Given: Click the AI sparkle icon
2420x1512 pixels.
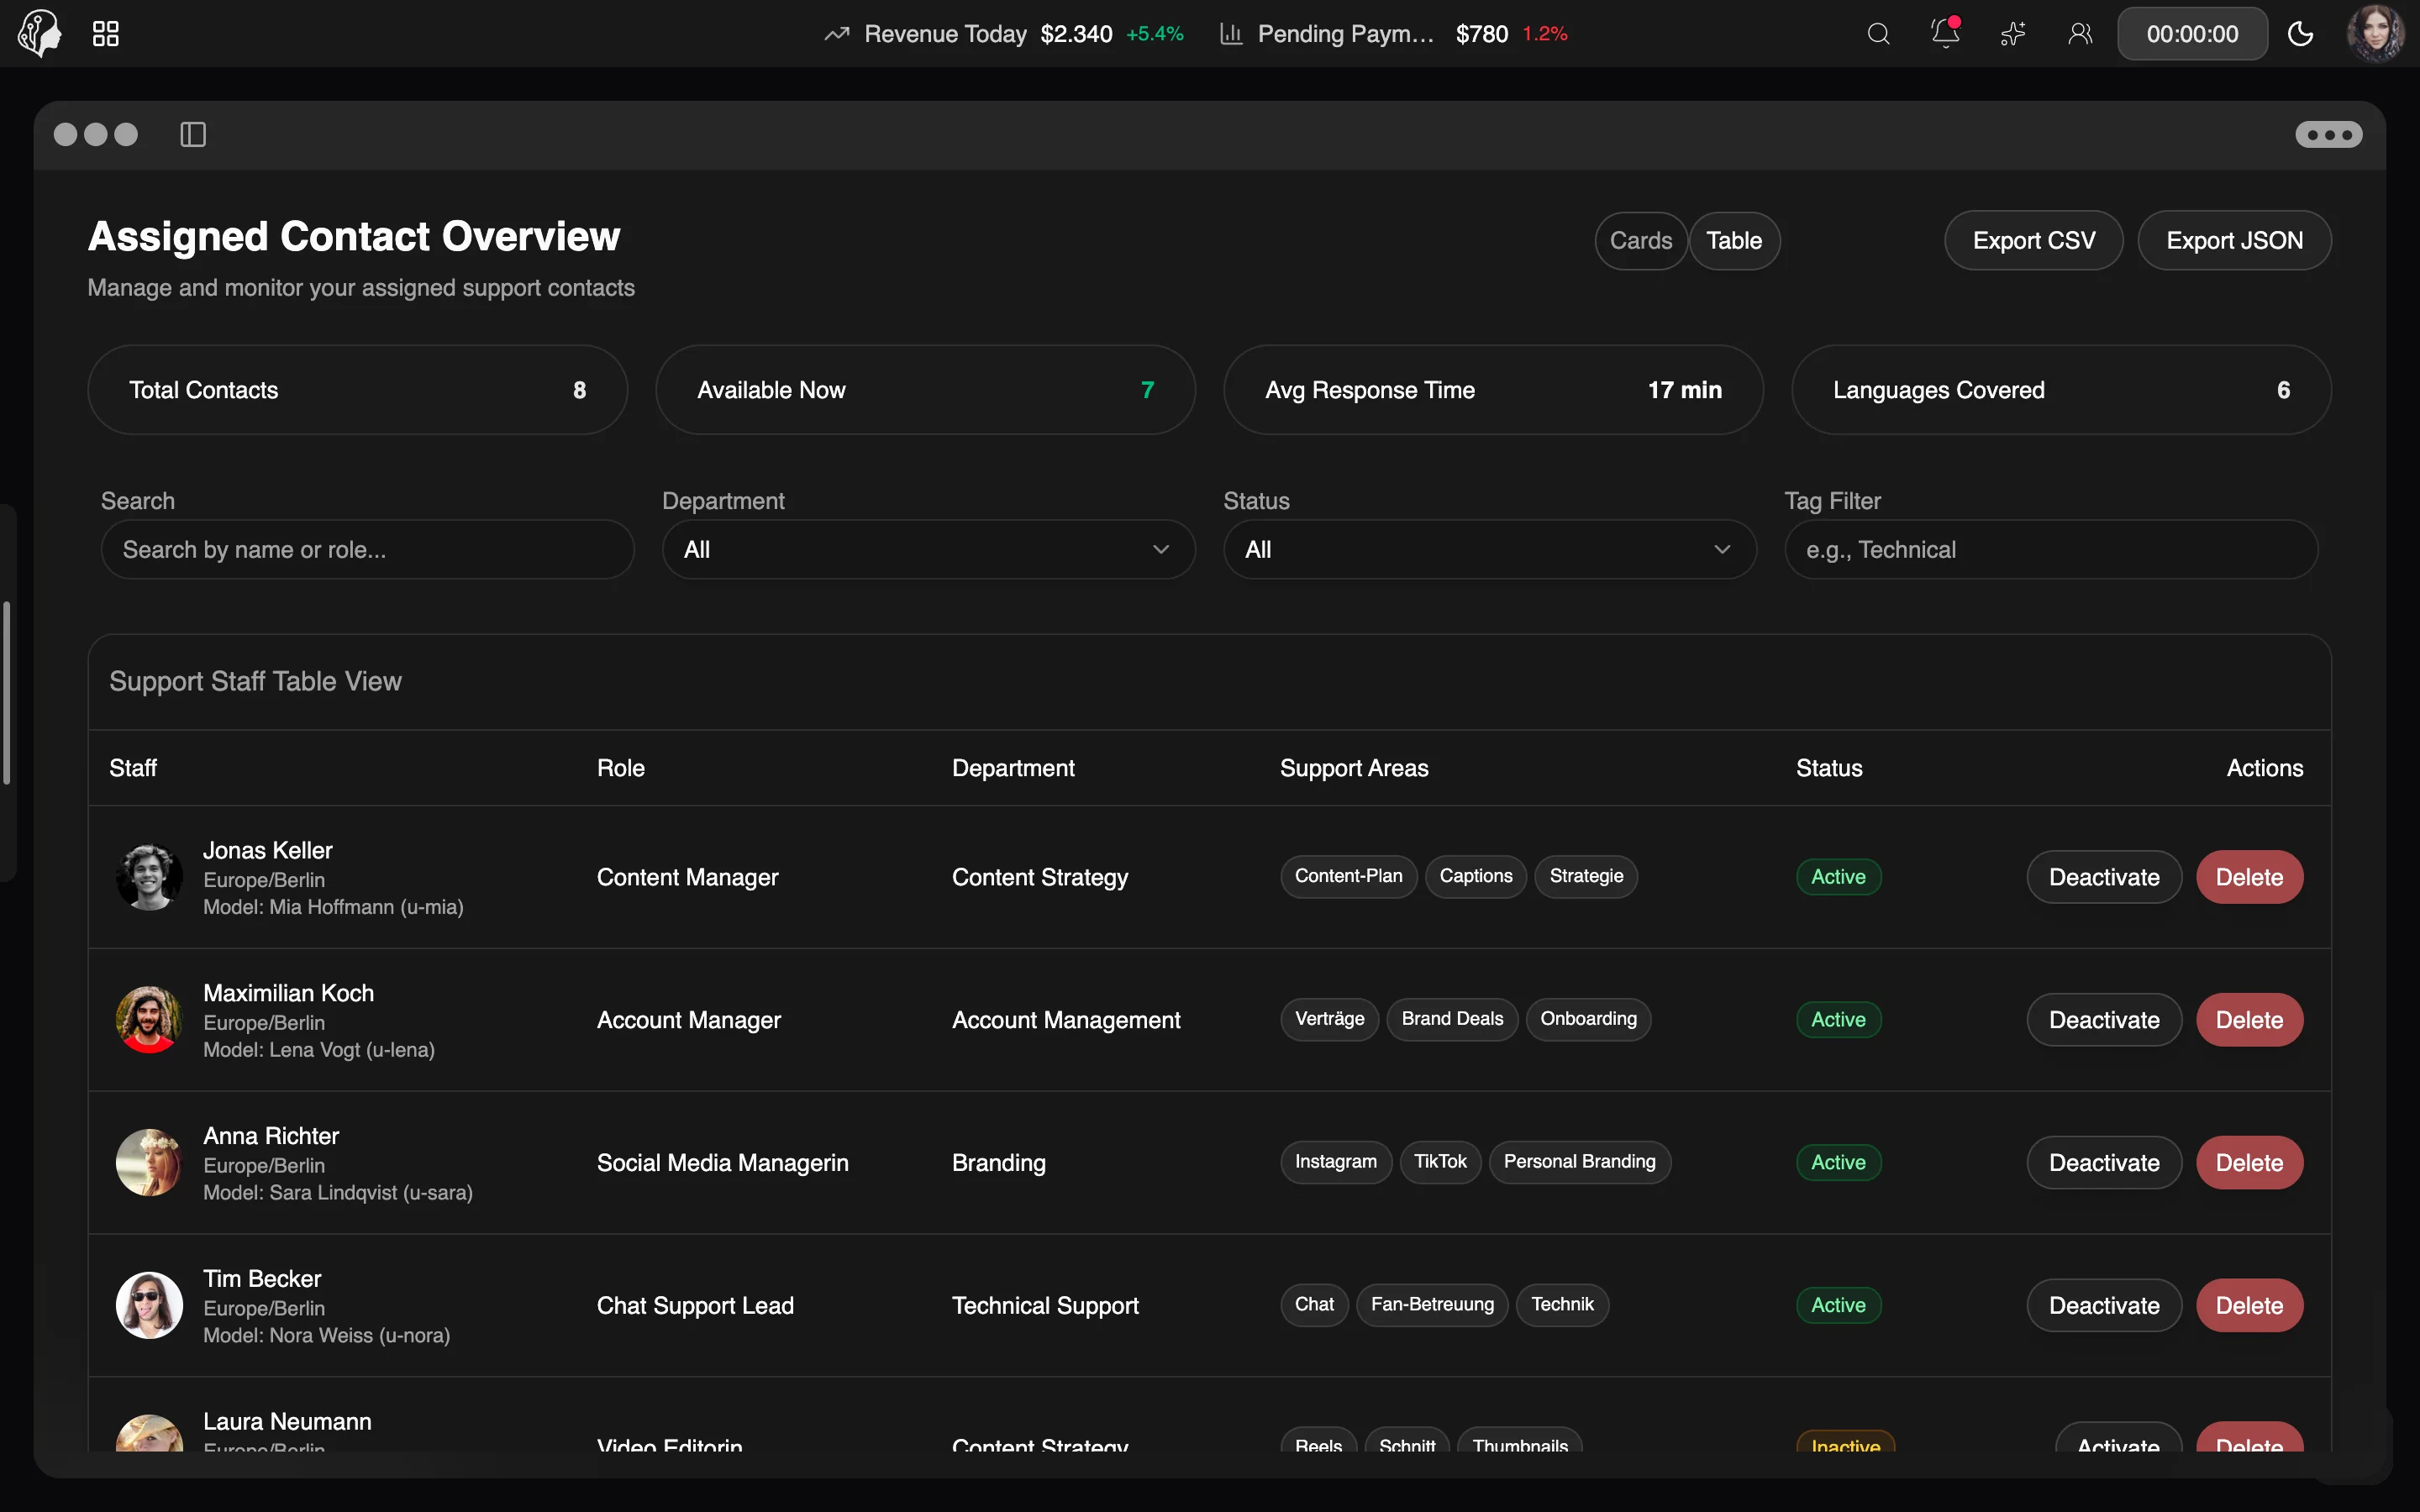Looking at the screenshot, I should (2013, 34).
